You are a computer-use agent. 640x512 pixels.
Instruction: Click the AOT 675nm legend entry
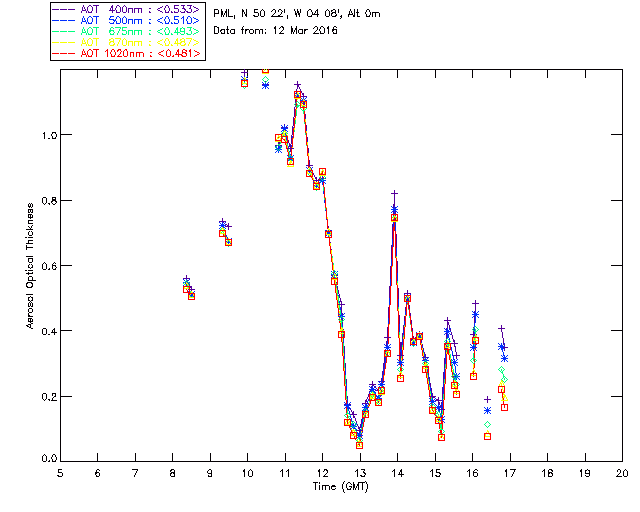(x=126, y=31)
